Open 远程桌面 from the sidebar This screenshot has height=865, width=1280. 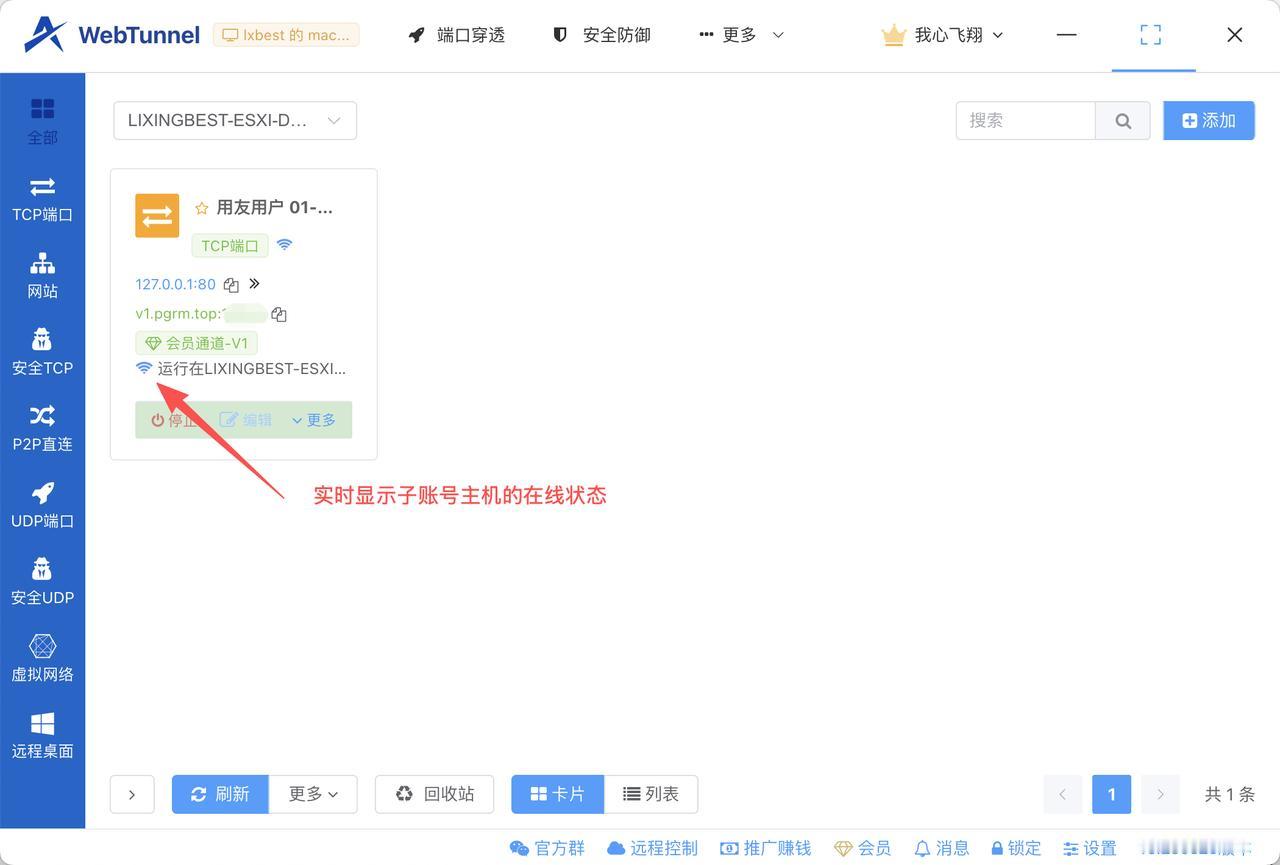point(42,736)
